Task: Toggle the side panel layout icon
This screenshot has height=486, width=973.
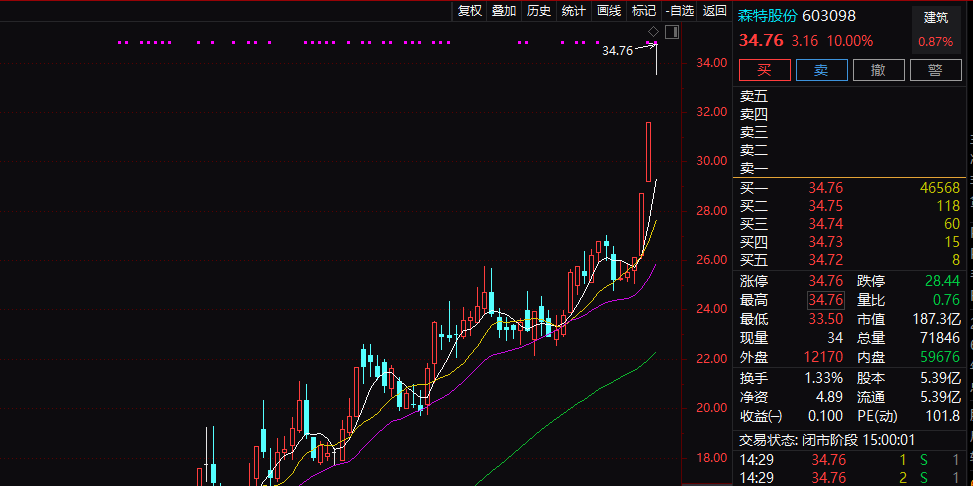Action: 672,32
